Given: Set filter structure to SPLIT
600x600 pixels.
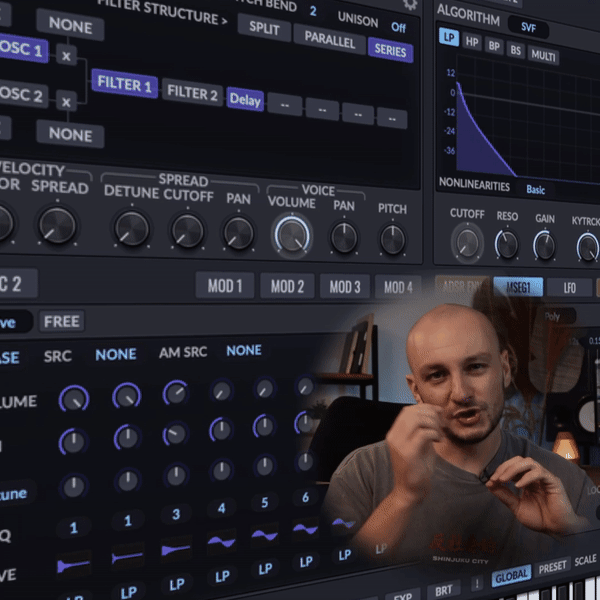Looking at the screenshot, I should pos(264,28).
